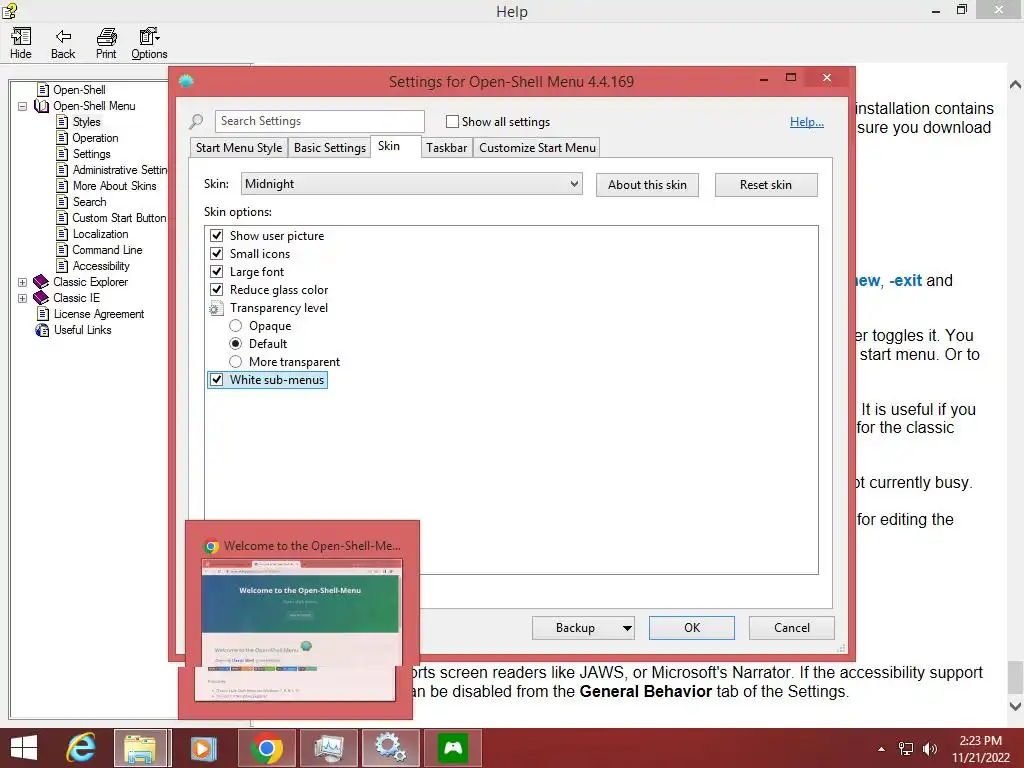
Task: Click the Open-Shell shell icon in settings title bar
Action: [186, 81]
